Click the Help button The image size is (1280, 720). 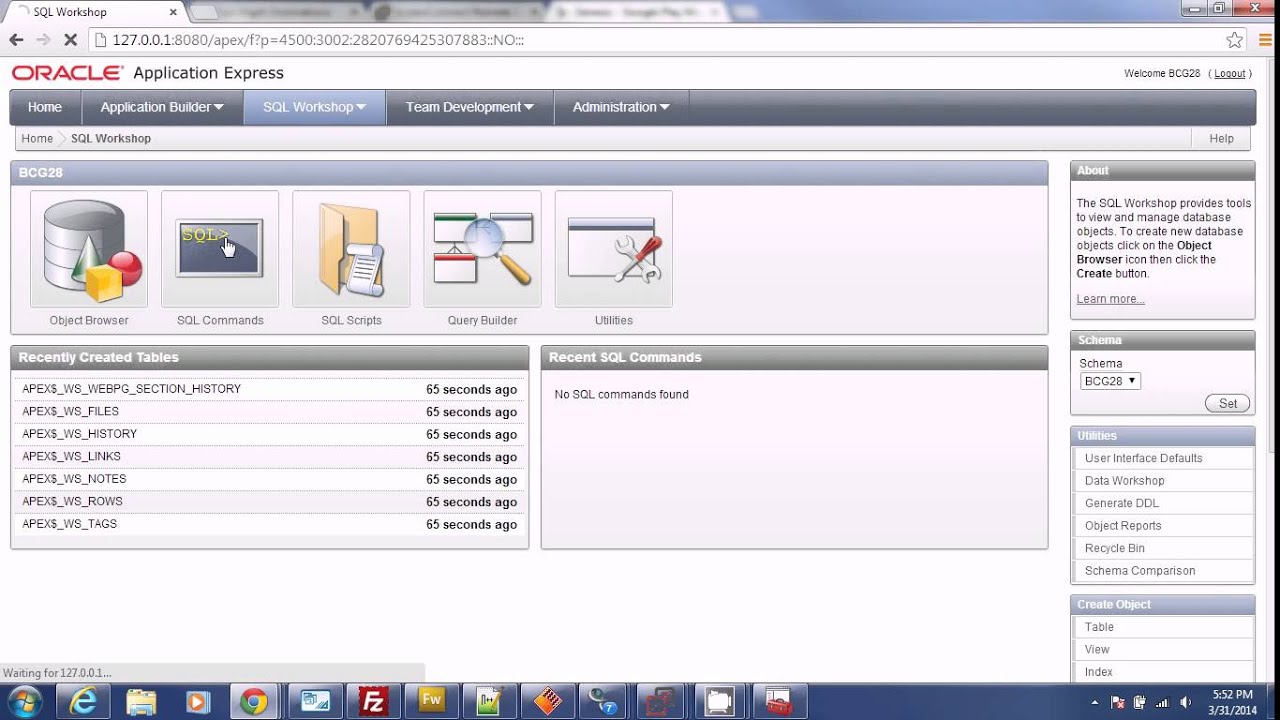click(x=1221, y=138)
